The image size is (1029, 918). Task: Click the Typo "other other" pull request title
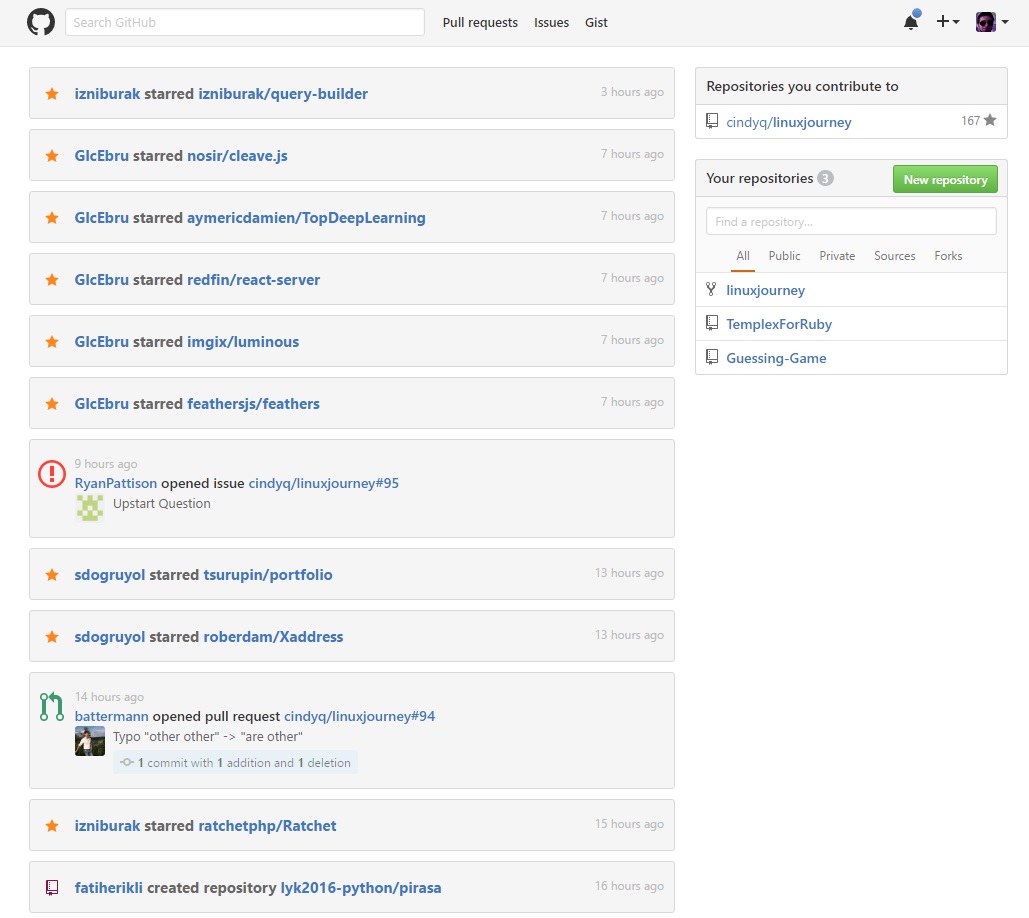pyautogui.click(x=207, y=736)
